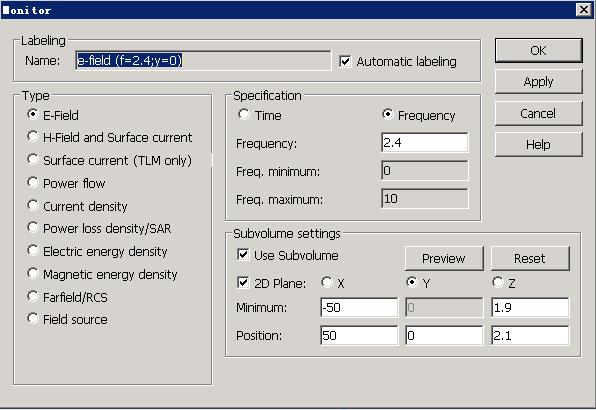This screenshot has height=410, width=596.
Task: Click the Frequency value input field
Action: coord(425,142)
